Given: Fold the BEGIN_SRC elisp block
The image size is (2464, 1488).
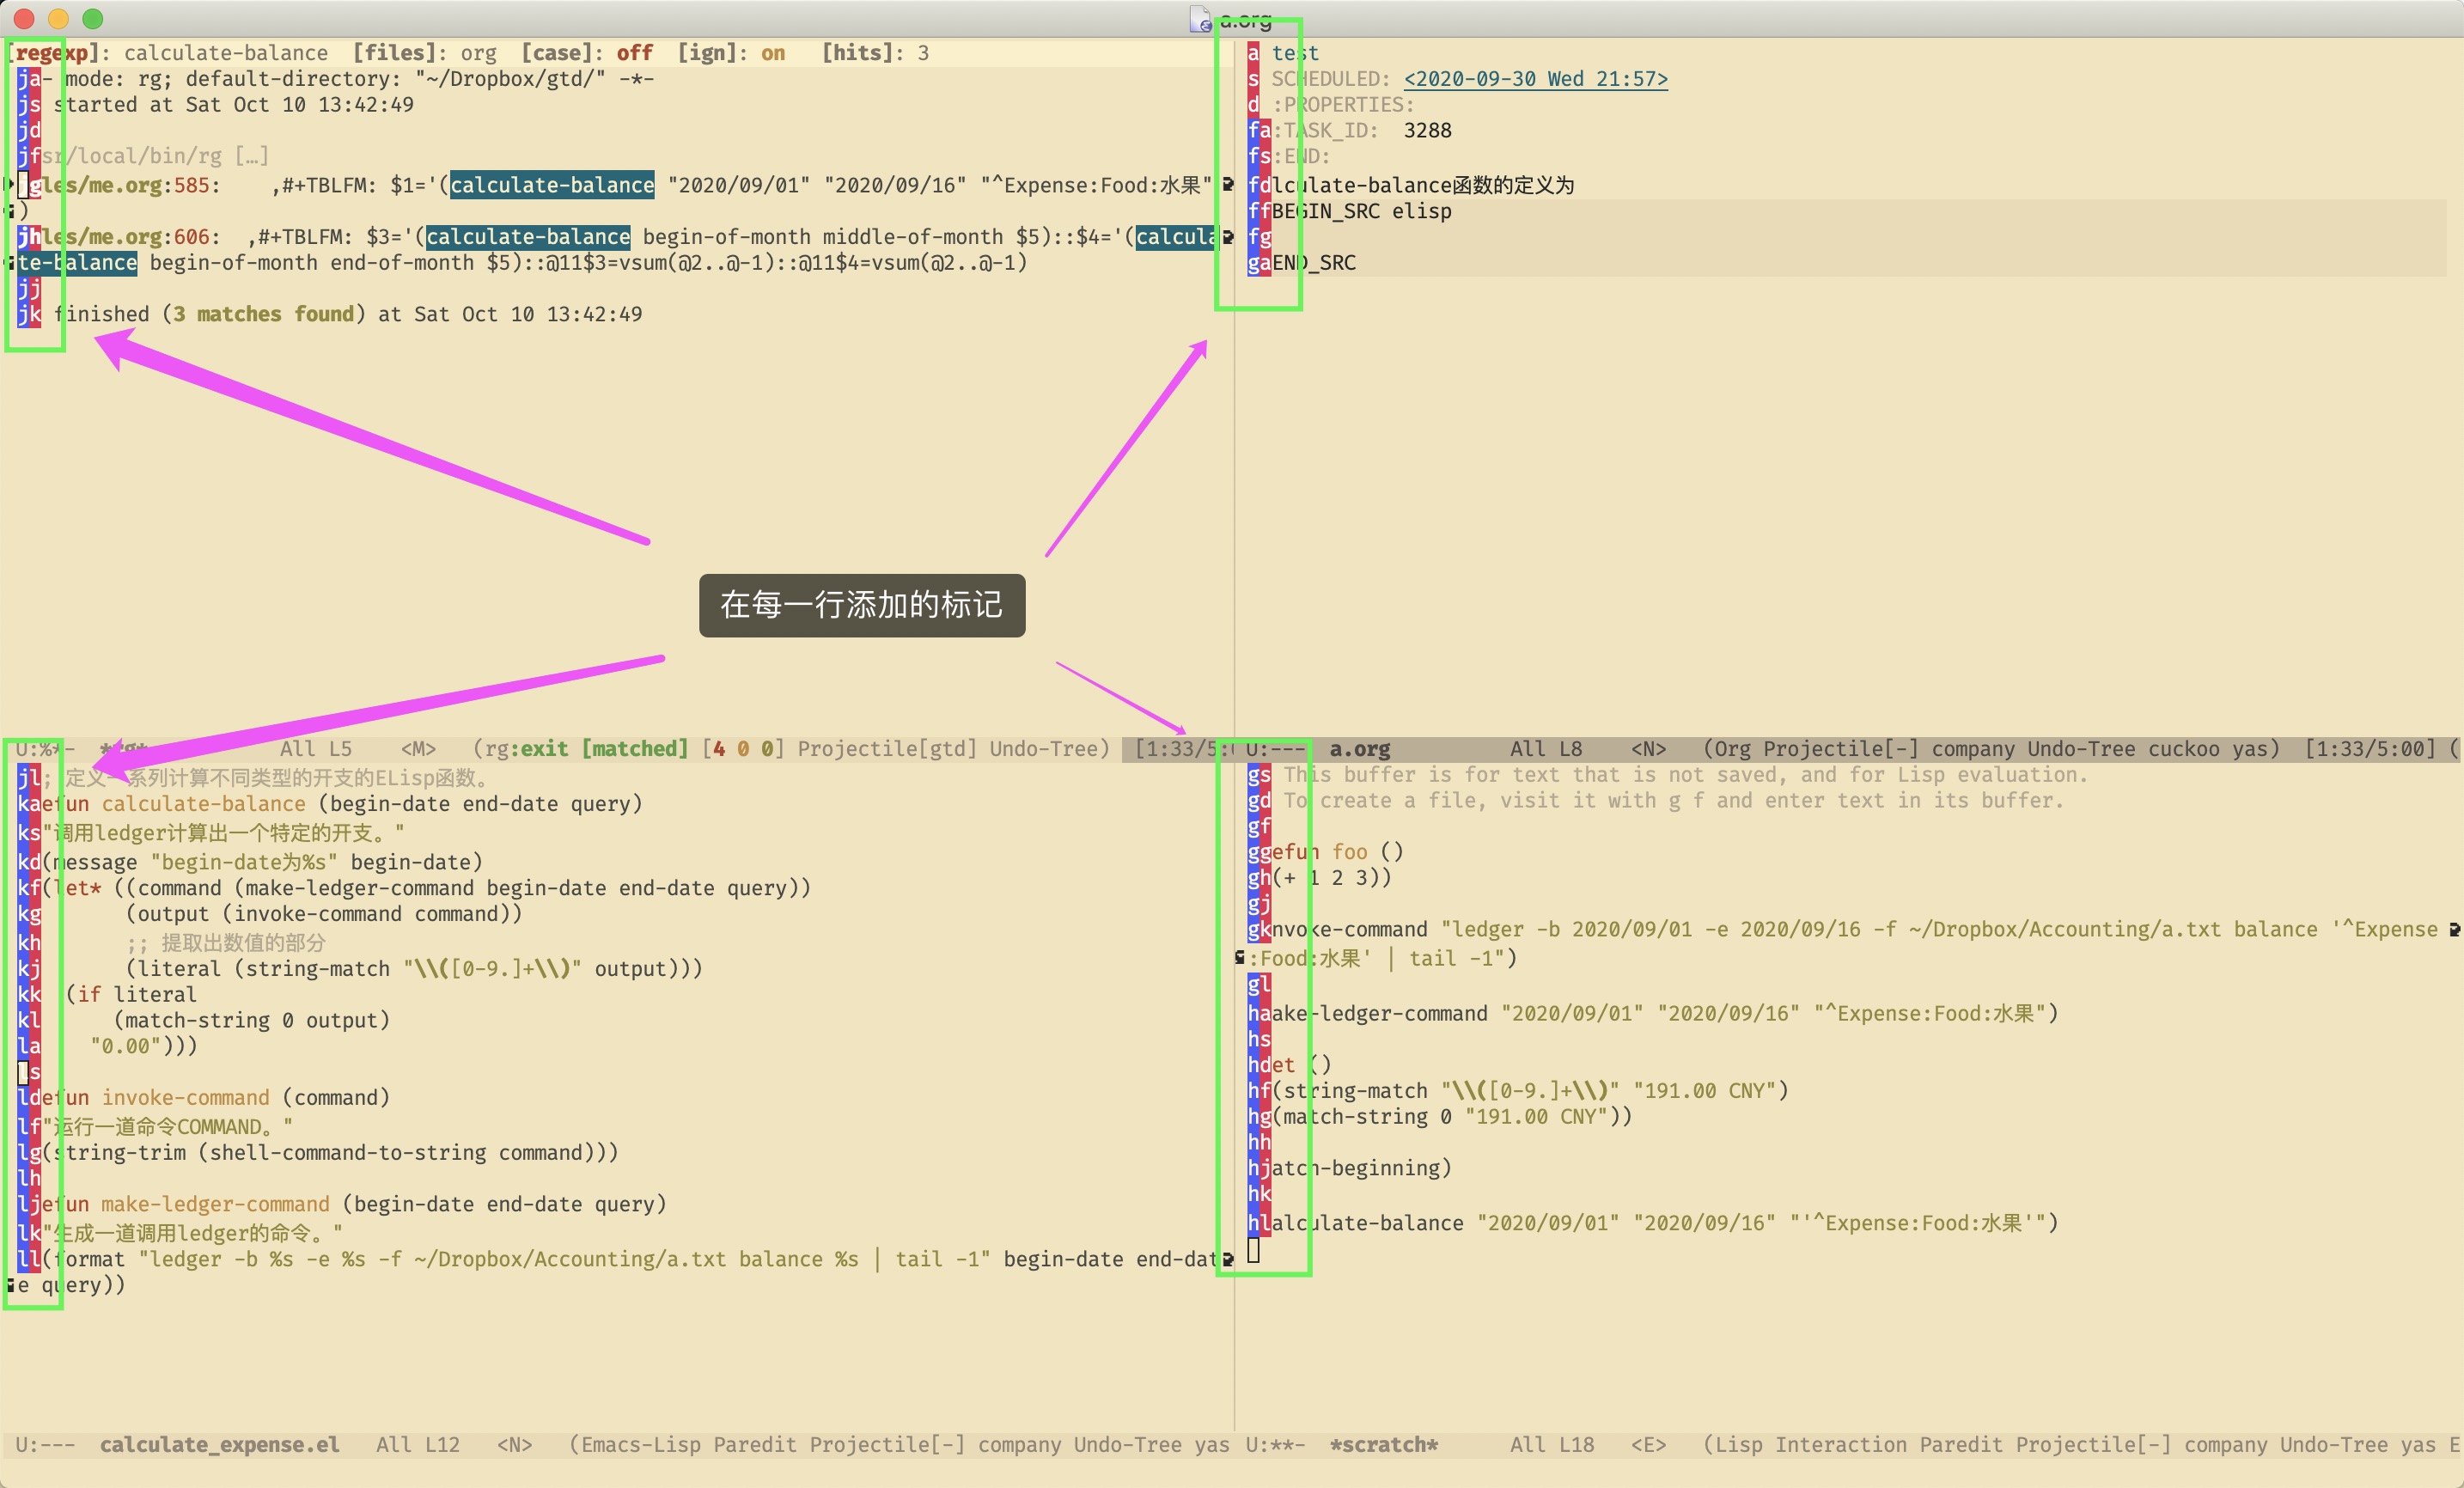Looking at the screenshot, I should (1360, 211).
